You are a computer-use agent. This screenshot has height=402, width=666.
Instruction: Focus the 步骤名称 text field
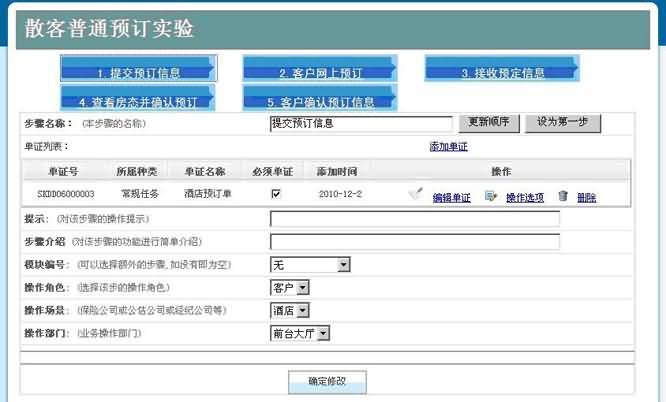[360, 124]
